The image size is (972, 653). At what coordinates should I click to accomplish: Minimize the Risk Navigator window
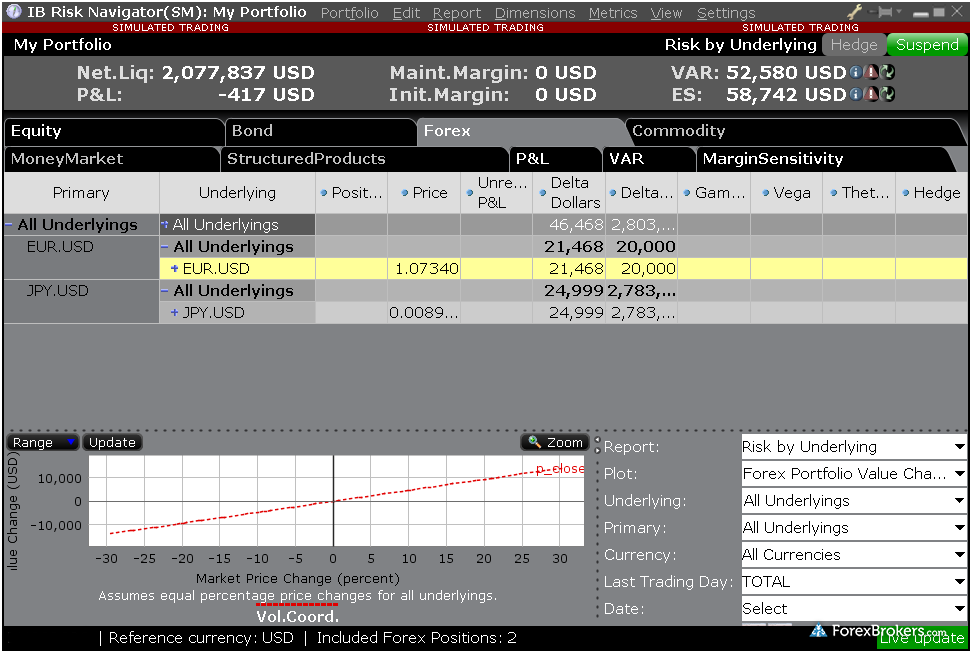921,13
